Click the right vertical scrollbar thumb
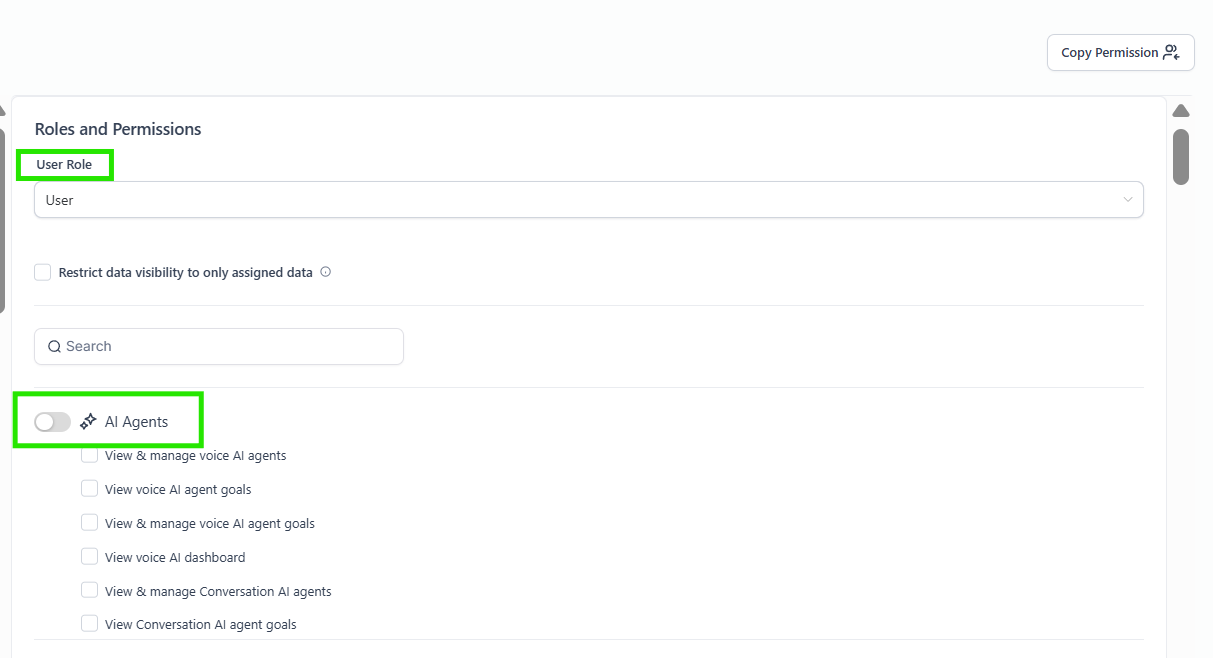The image size is (1213, 658). [1181, 157]
